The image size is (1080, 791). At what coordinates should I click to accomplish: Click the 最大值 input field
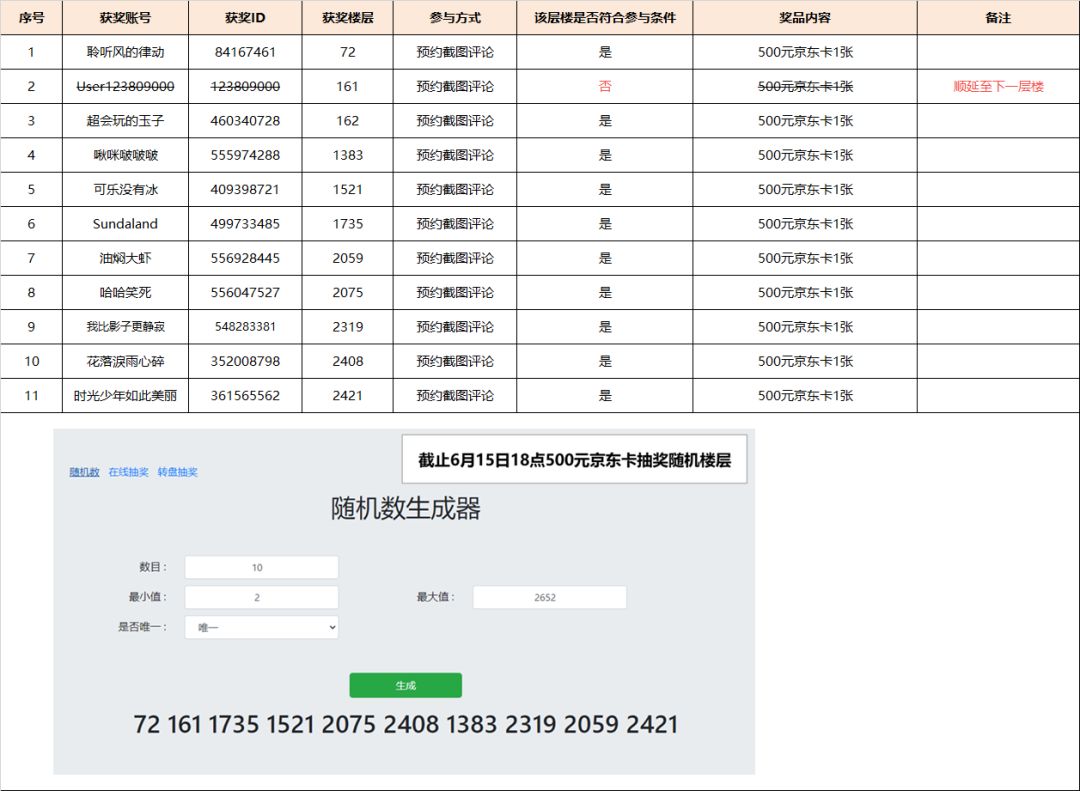550,597
